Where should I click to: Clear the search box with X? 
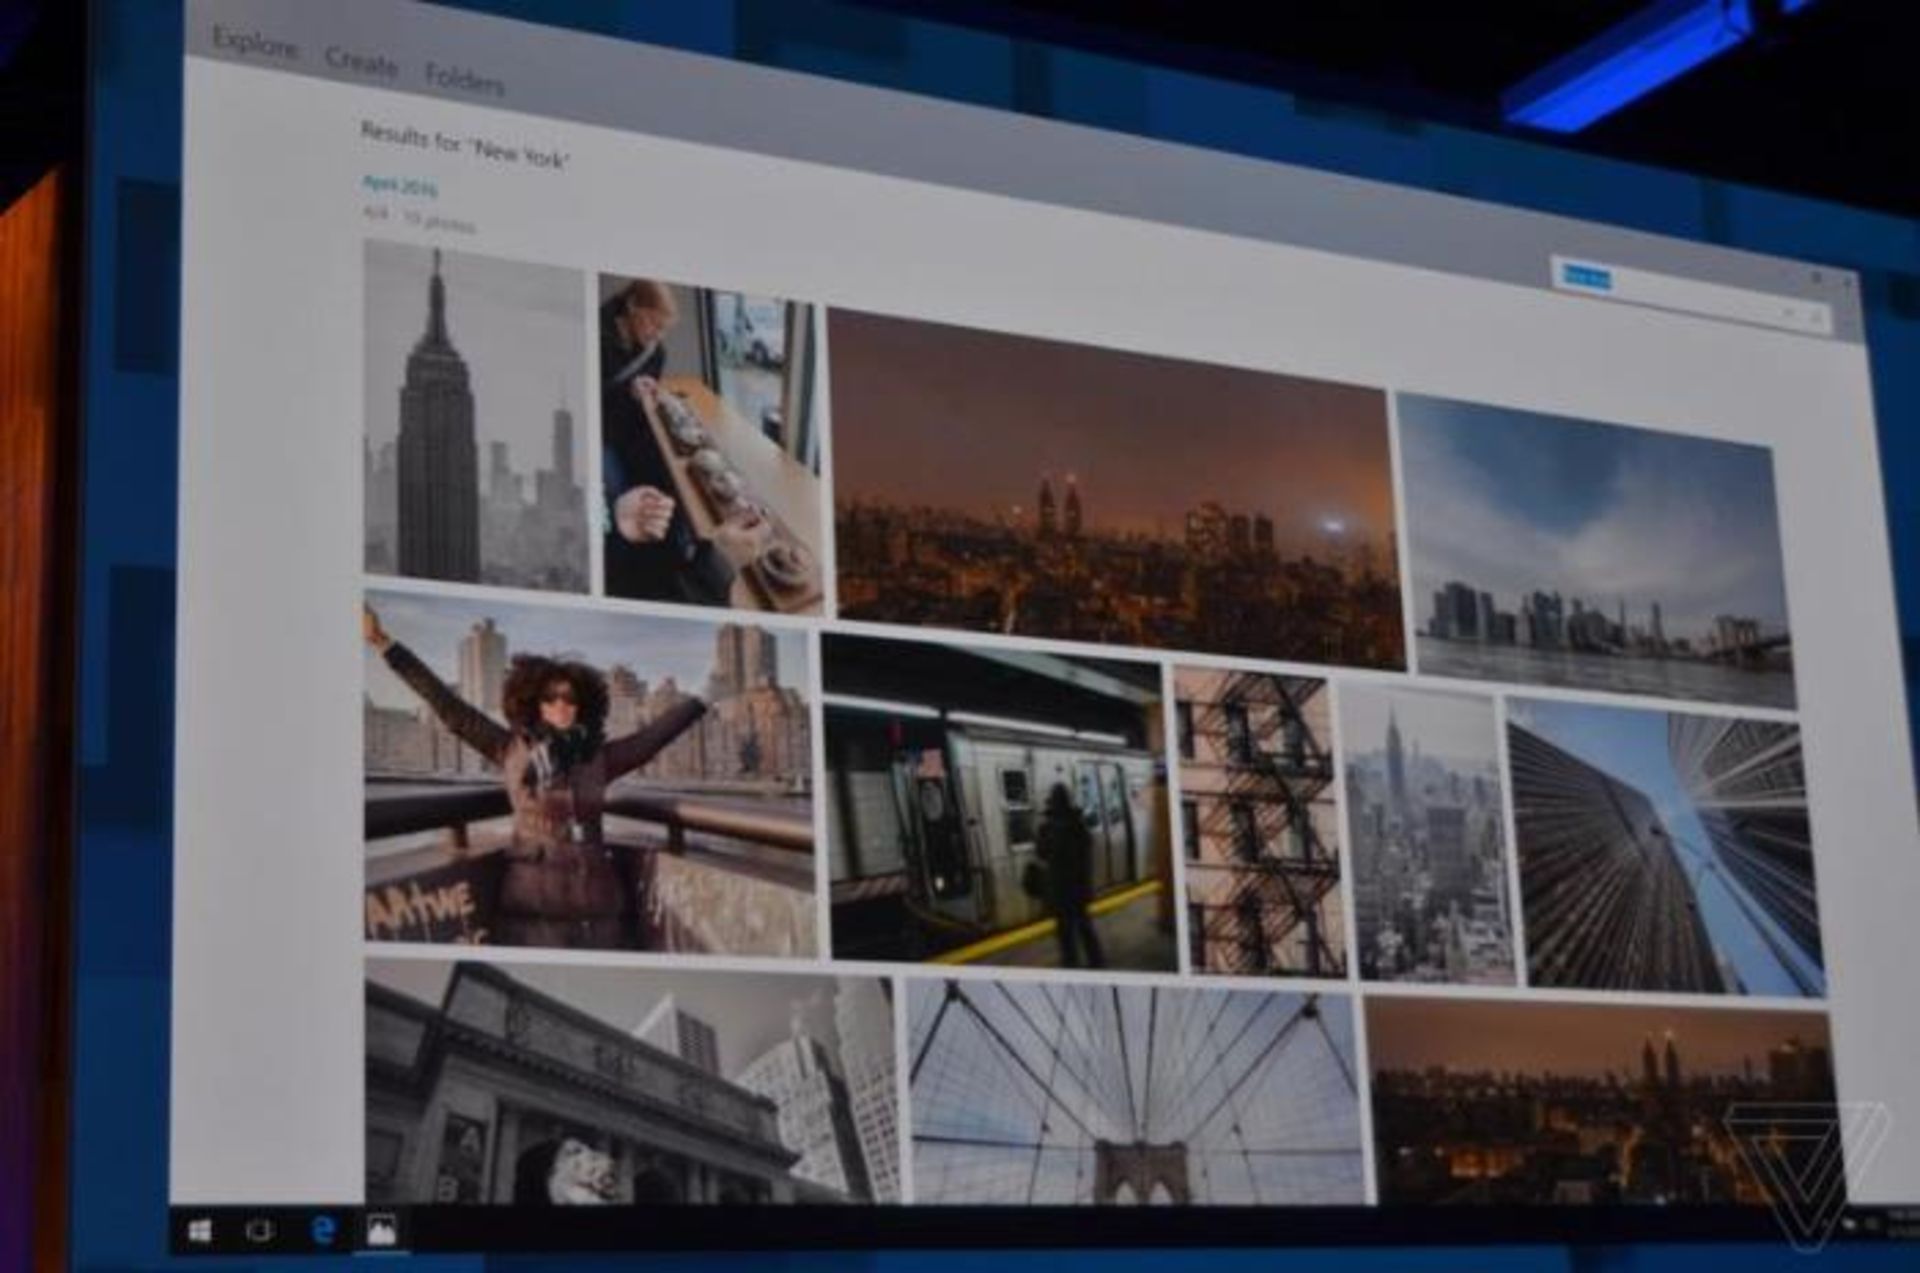(1787, 313)
